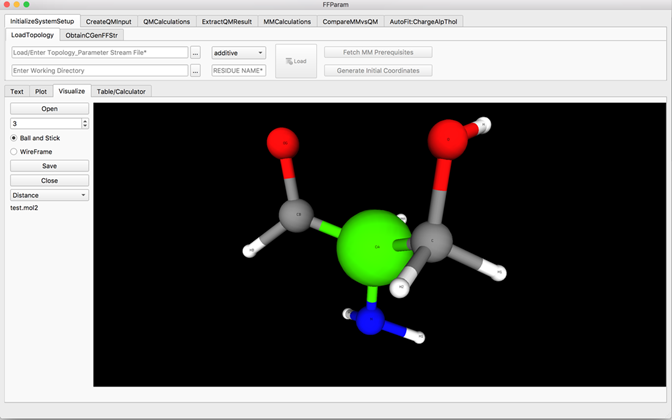The width and height of the screenshot is (672, 420).
Task: Close the window with the red button
Action: click(7, 4)
